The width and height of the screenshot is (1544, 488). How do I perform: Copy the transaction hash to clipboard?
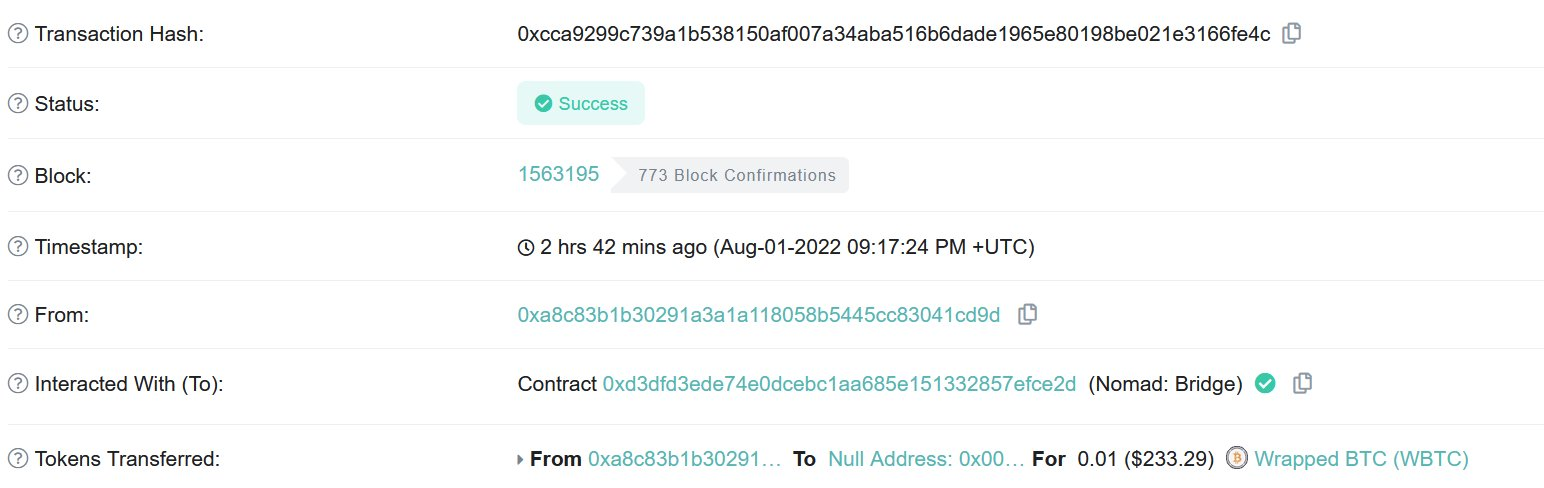pos(1291,33)
